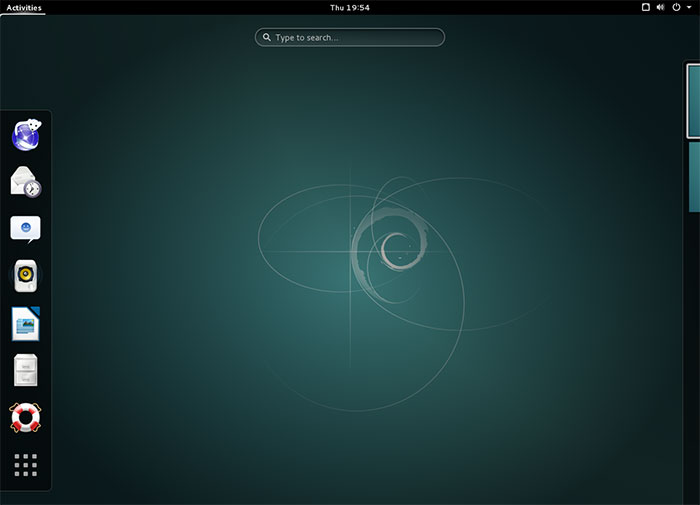Open the Web browser from the dock
This screenshot has width=700, height=505.
[26, 135]
